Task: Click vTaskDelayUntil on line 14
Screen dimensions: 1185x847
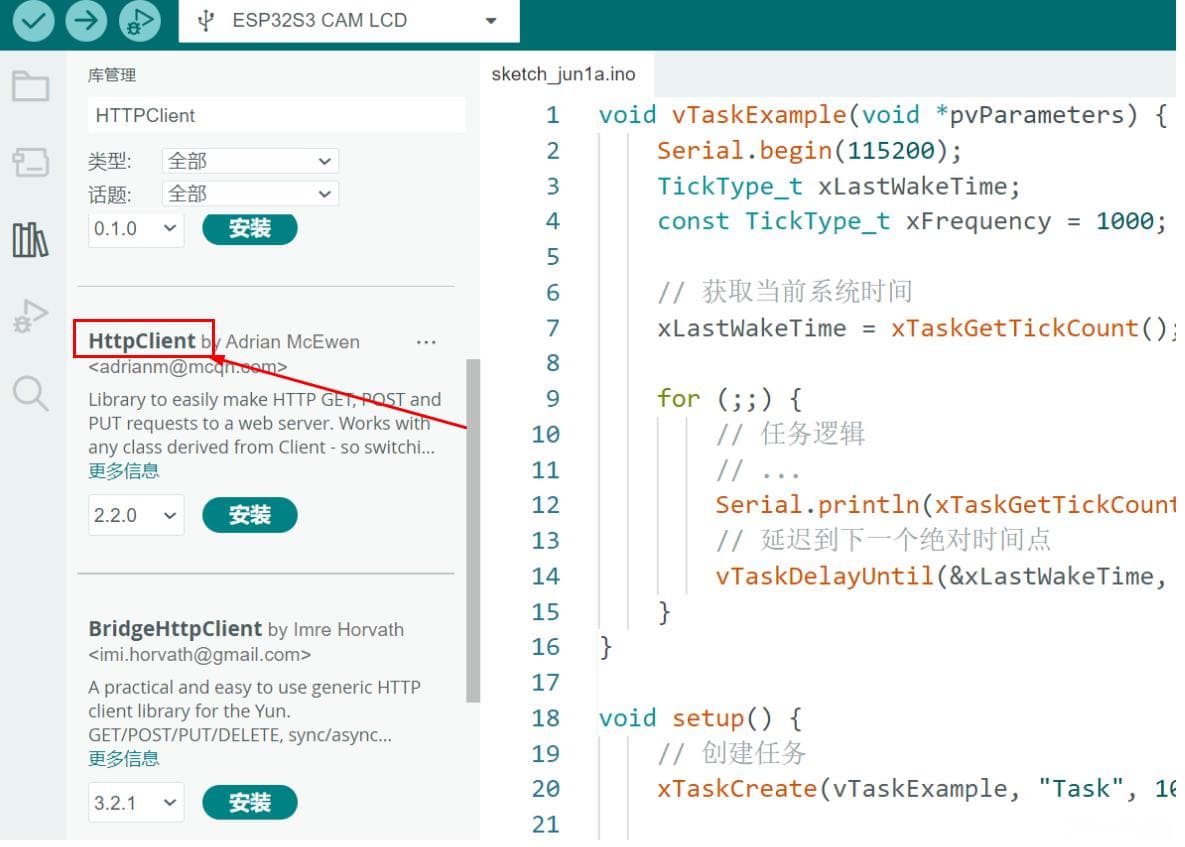Action: (825, 576)
